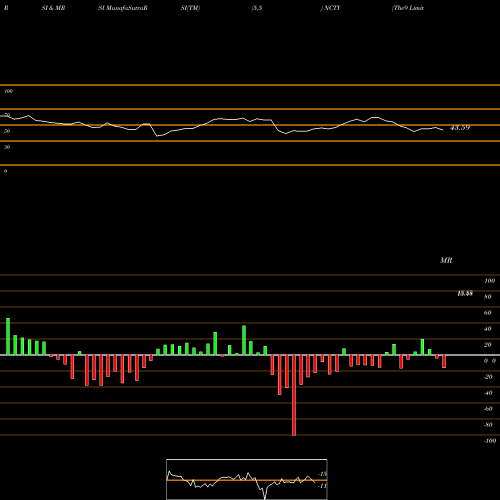Click the MR axis label 40
The image size is (500, 500).
click(488, 329)
